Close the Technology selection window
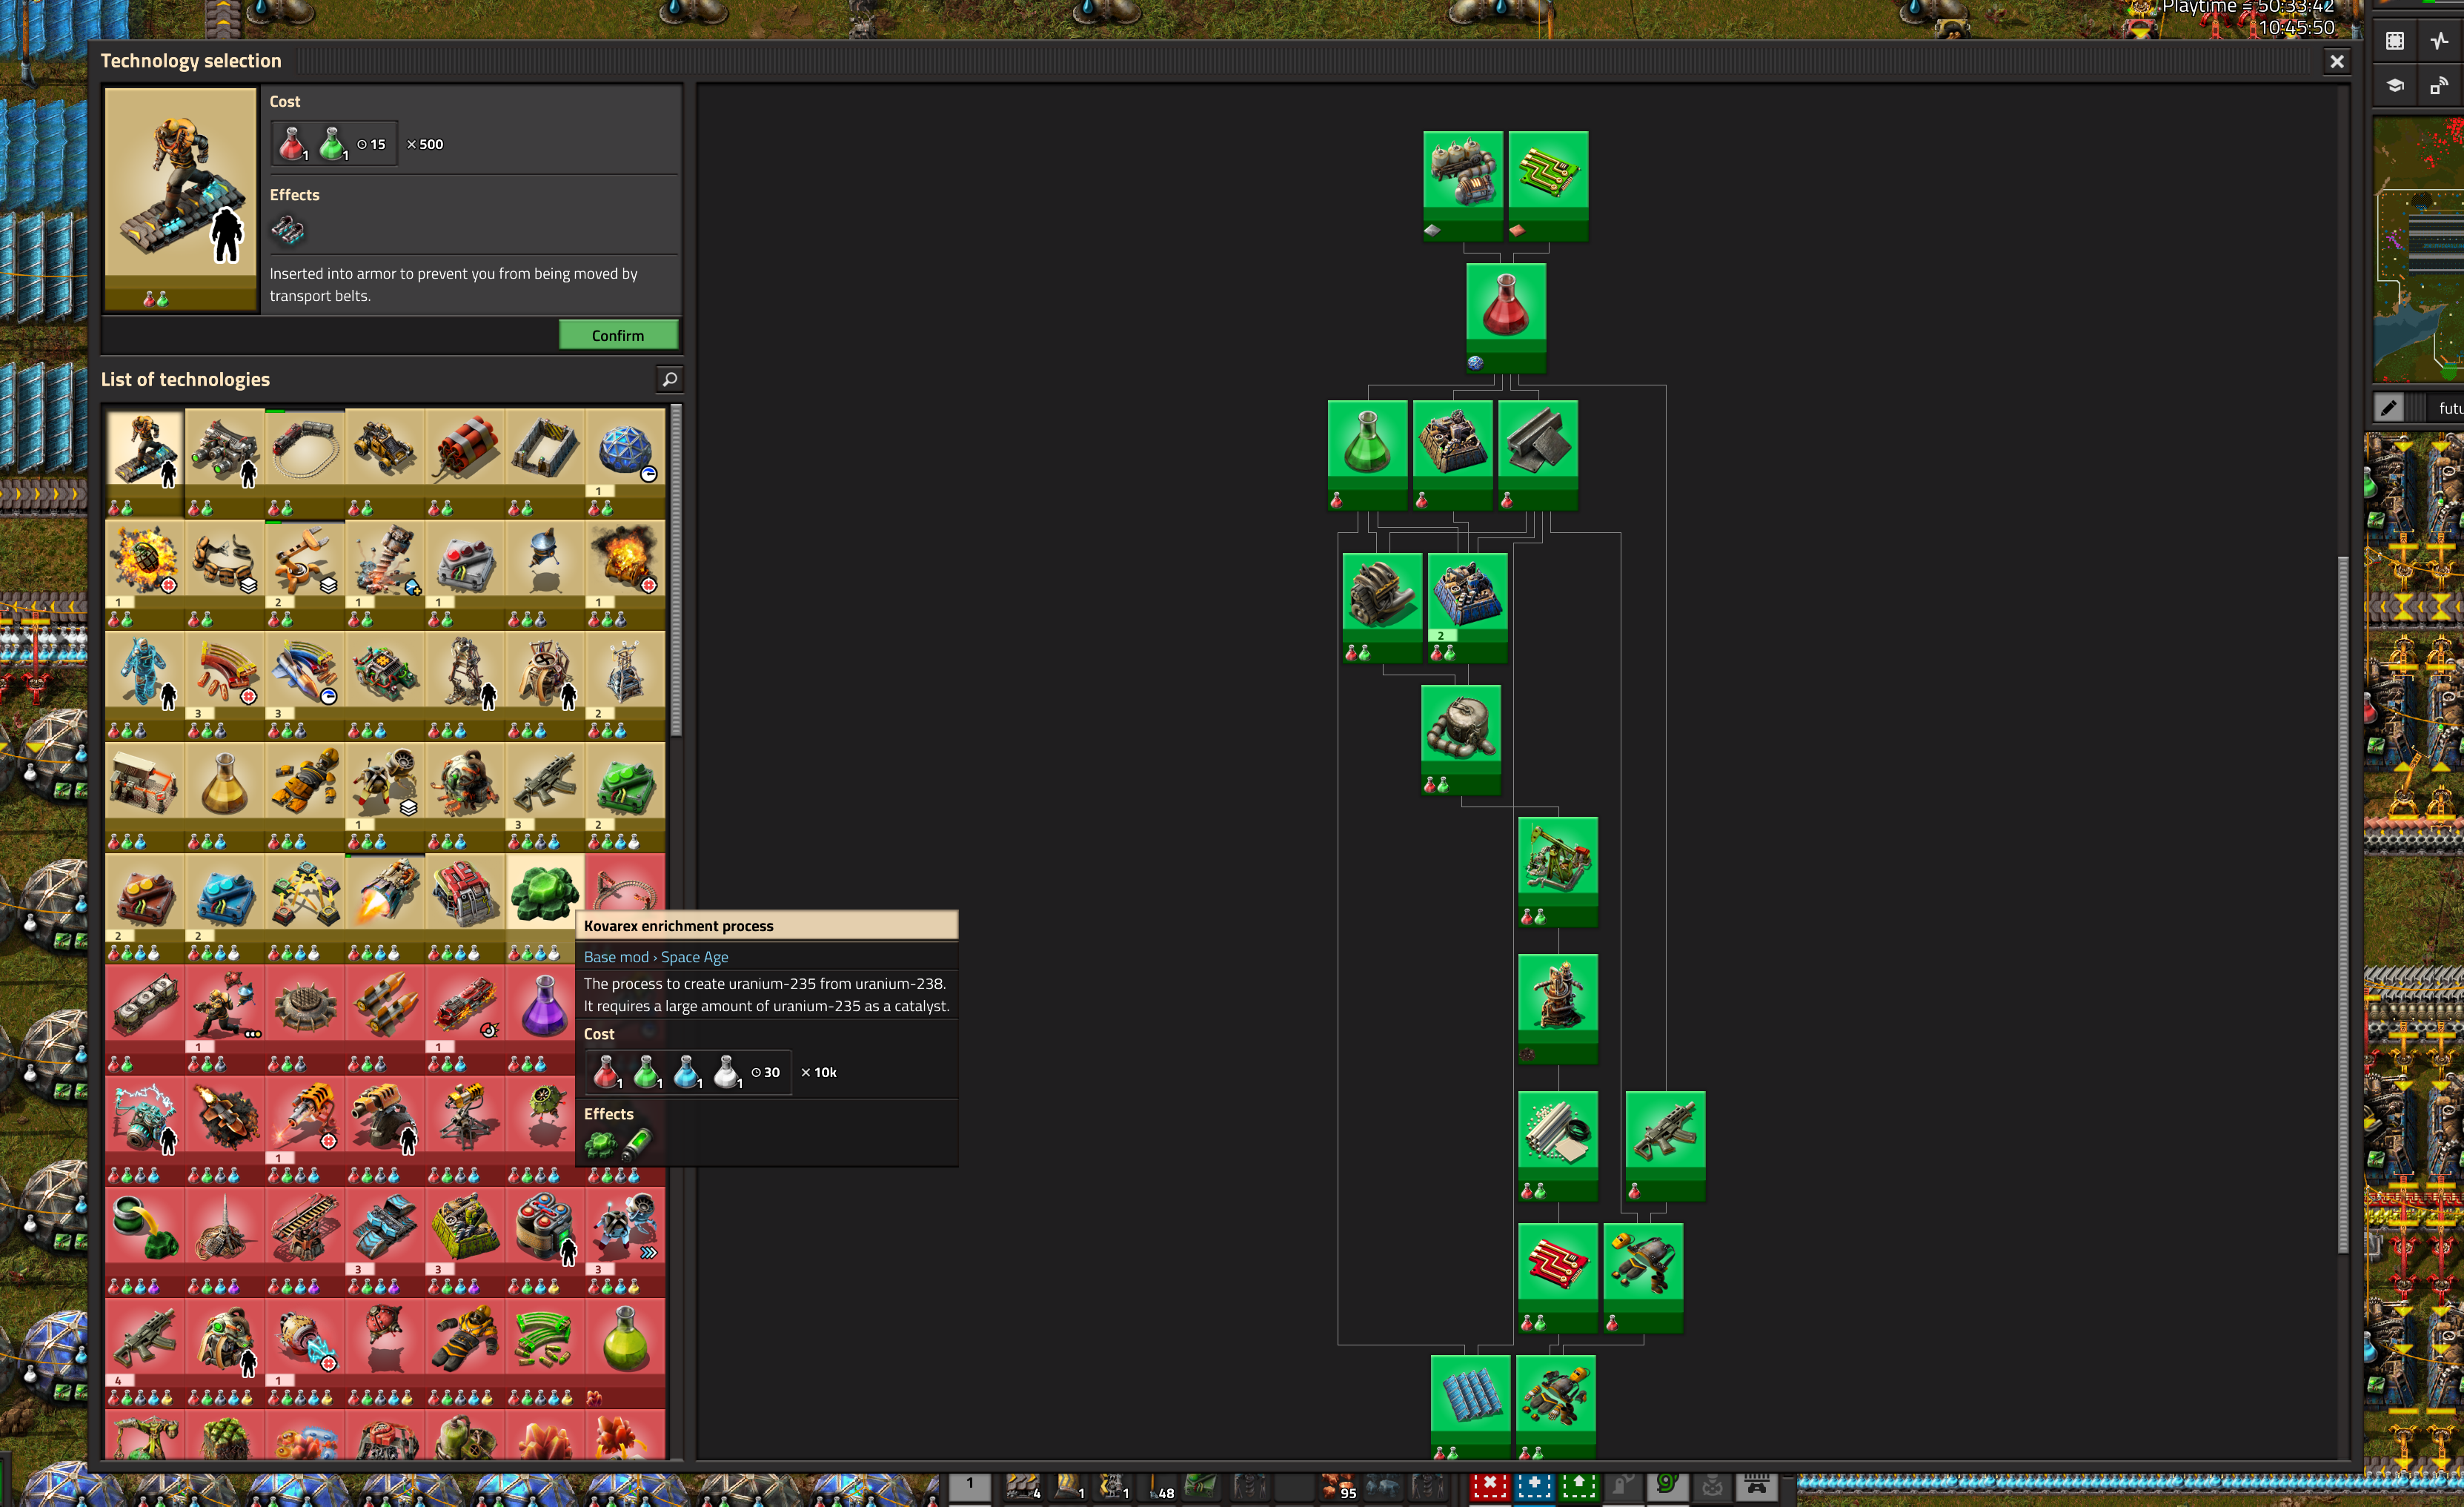 point(2336,61)
